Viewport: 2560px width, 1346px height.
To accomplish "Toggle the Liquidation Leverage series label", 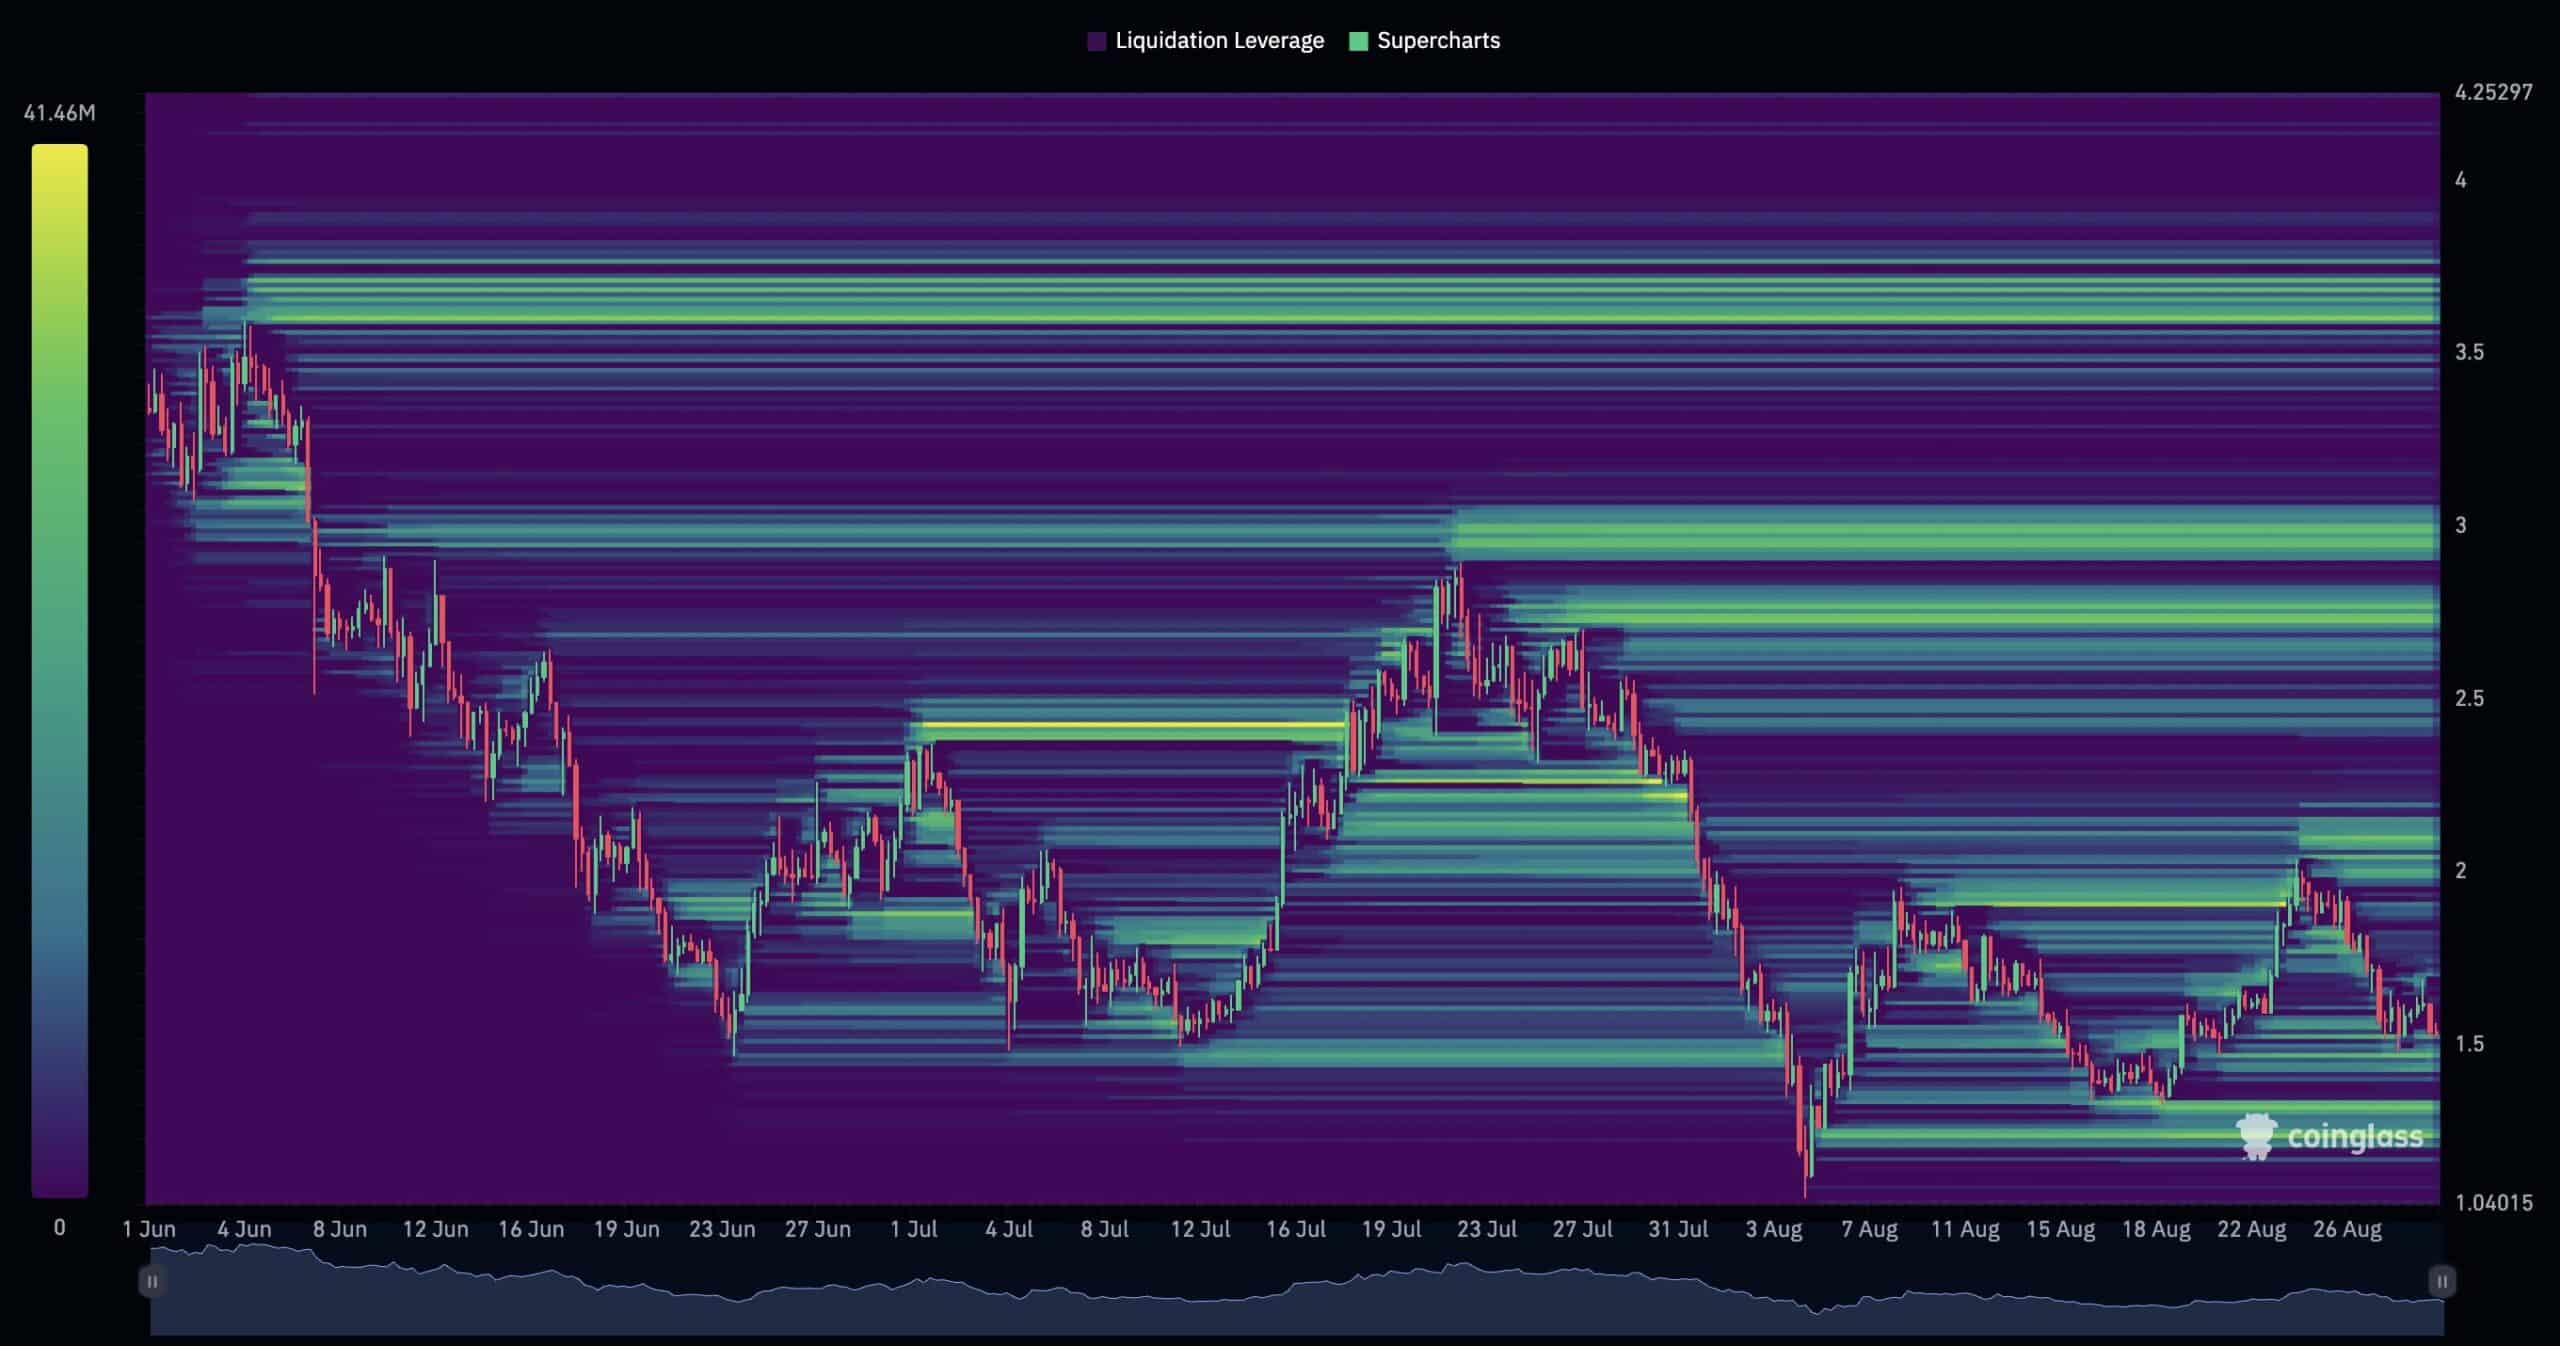I will point(1219,41).
